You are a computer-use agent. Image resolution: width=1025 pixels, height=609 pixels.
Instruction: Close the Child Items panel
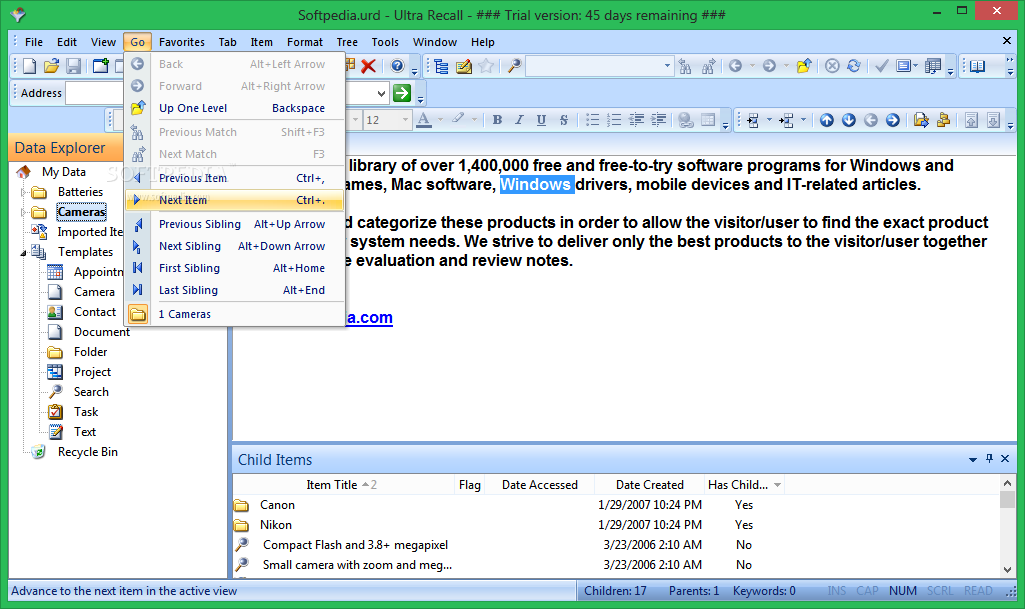(x=1005, y=459)
